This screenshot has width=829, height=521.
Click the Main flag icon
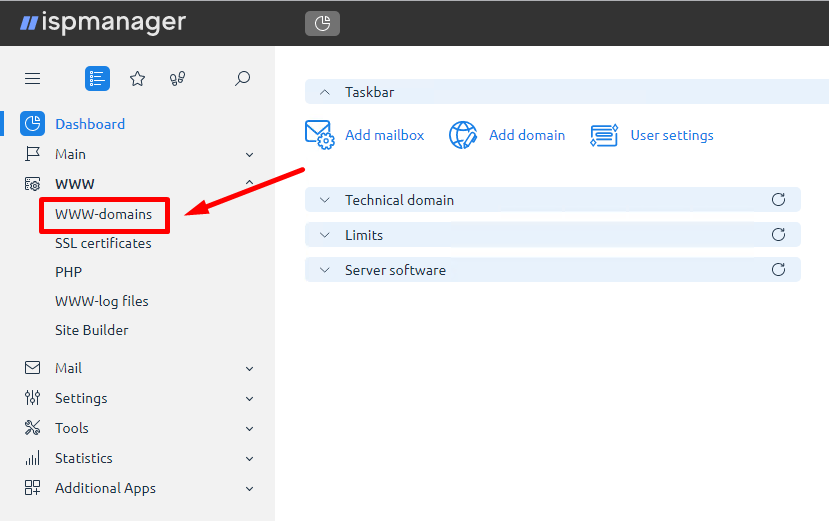pos(32,154)
